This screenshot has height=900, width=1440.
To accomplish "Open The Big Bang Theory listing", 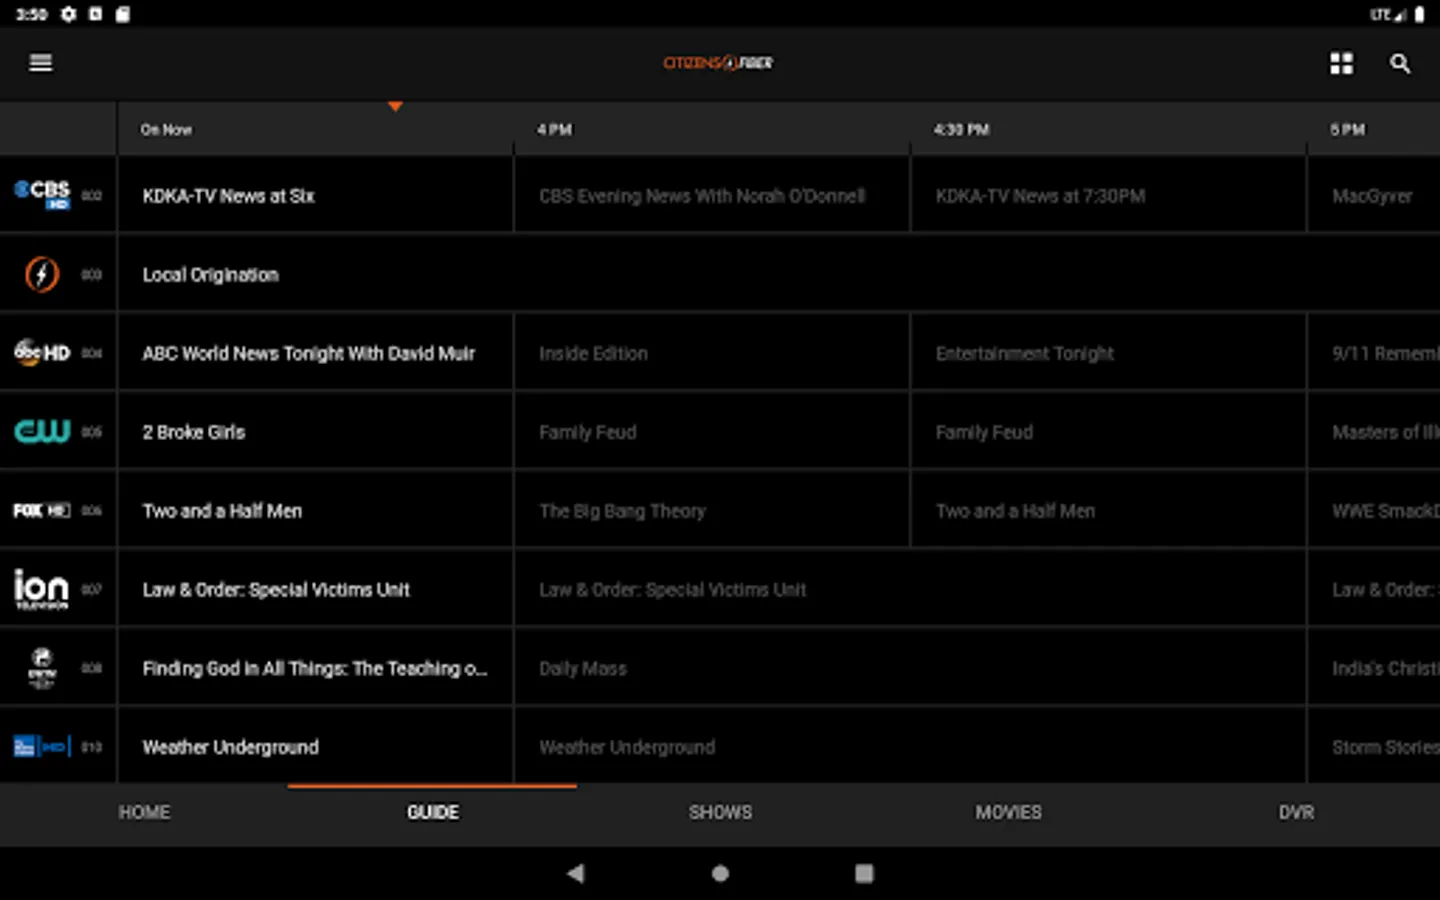I will tap(712, 510).
